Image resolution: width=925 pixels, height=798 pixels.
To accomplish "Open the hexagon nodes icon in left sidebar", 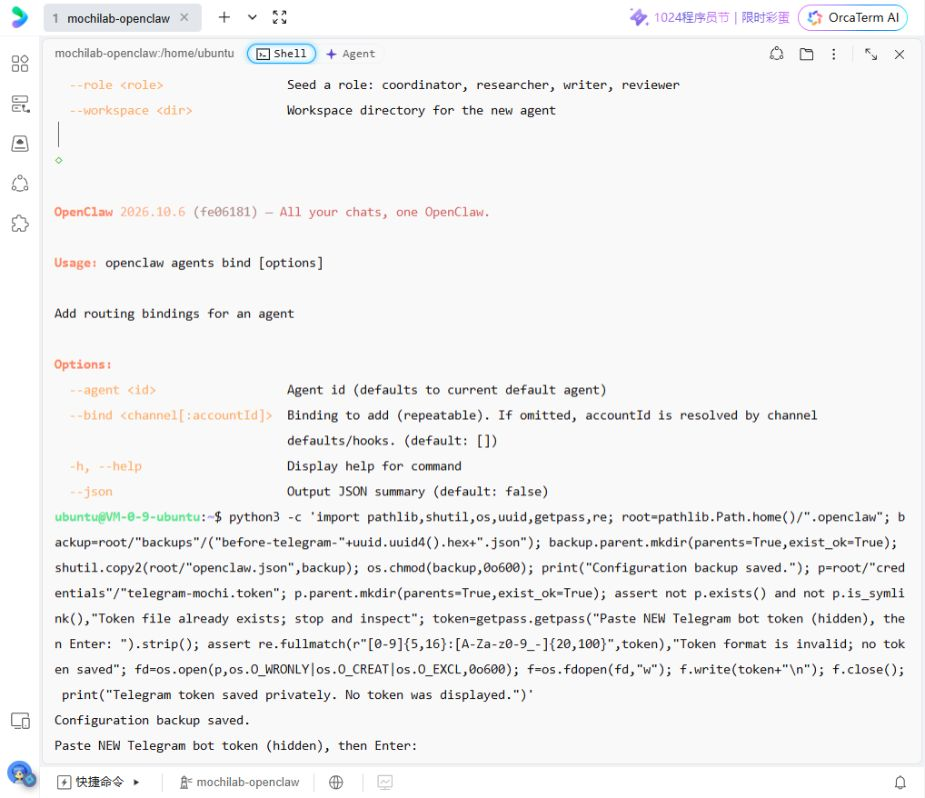I will click(20, 183).
